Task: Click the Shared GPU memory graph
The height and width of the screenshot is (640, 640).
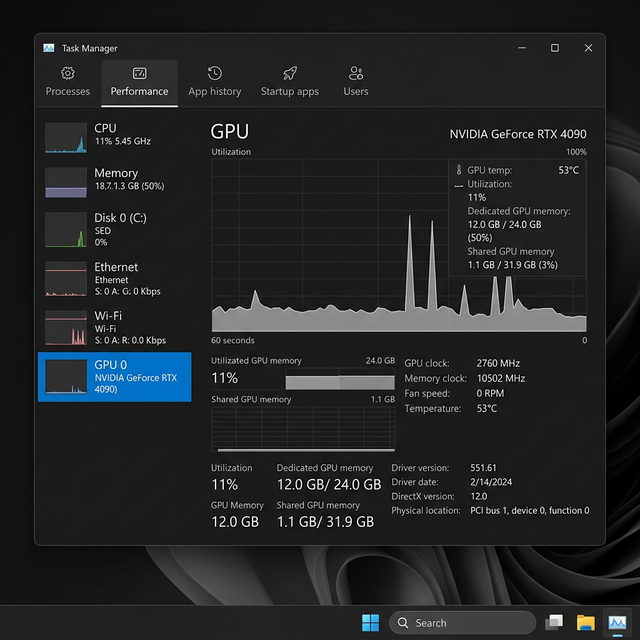Action: click(x=303, y=429)
